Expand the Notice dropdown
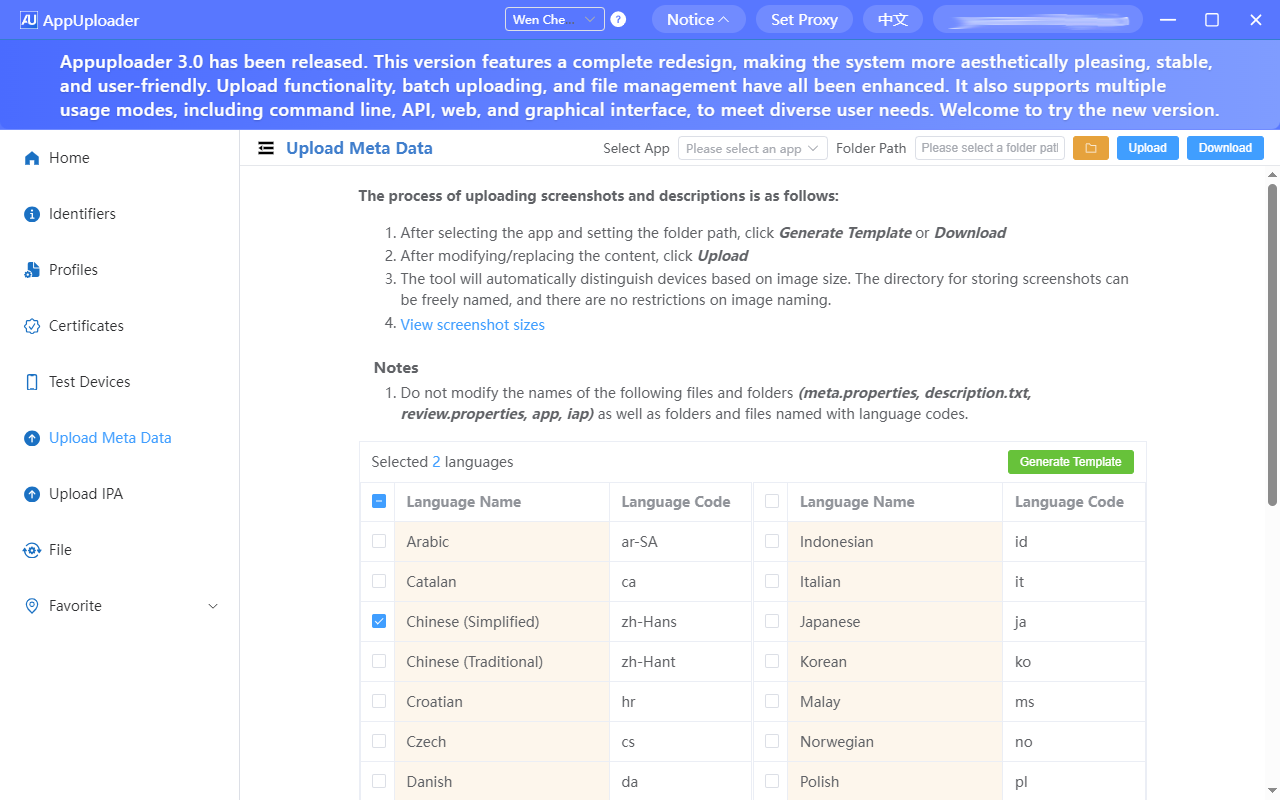Image resolution: width=1280 pixels, height=800 pixels. click(699, 19)
